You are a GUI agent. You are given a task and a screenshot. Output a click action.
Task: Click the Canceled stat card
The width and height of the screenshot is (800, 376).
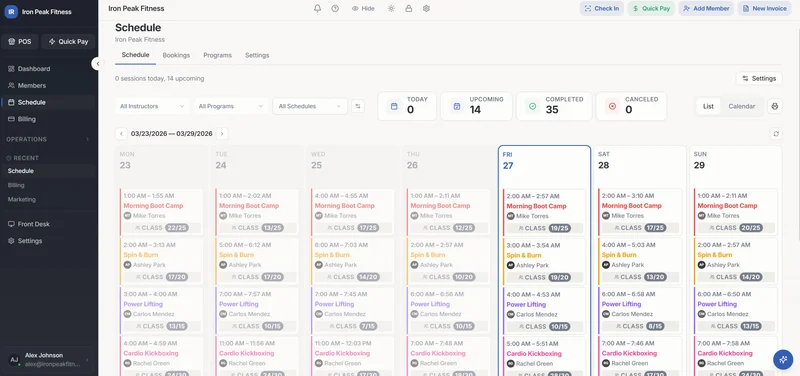[631, 106]
